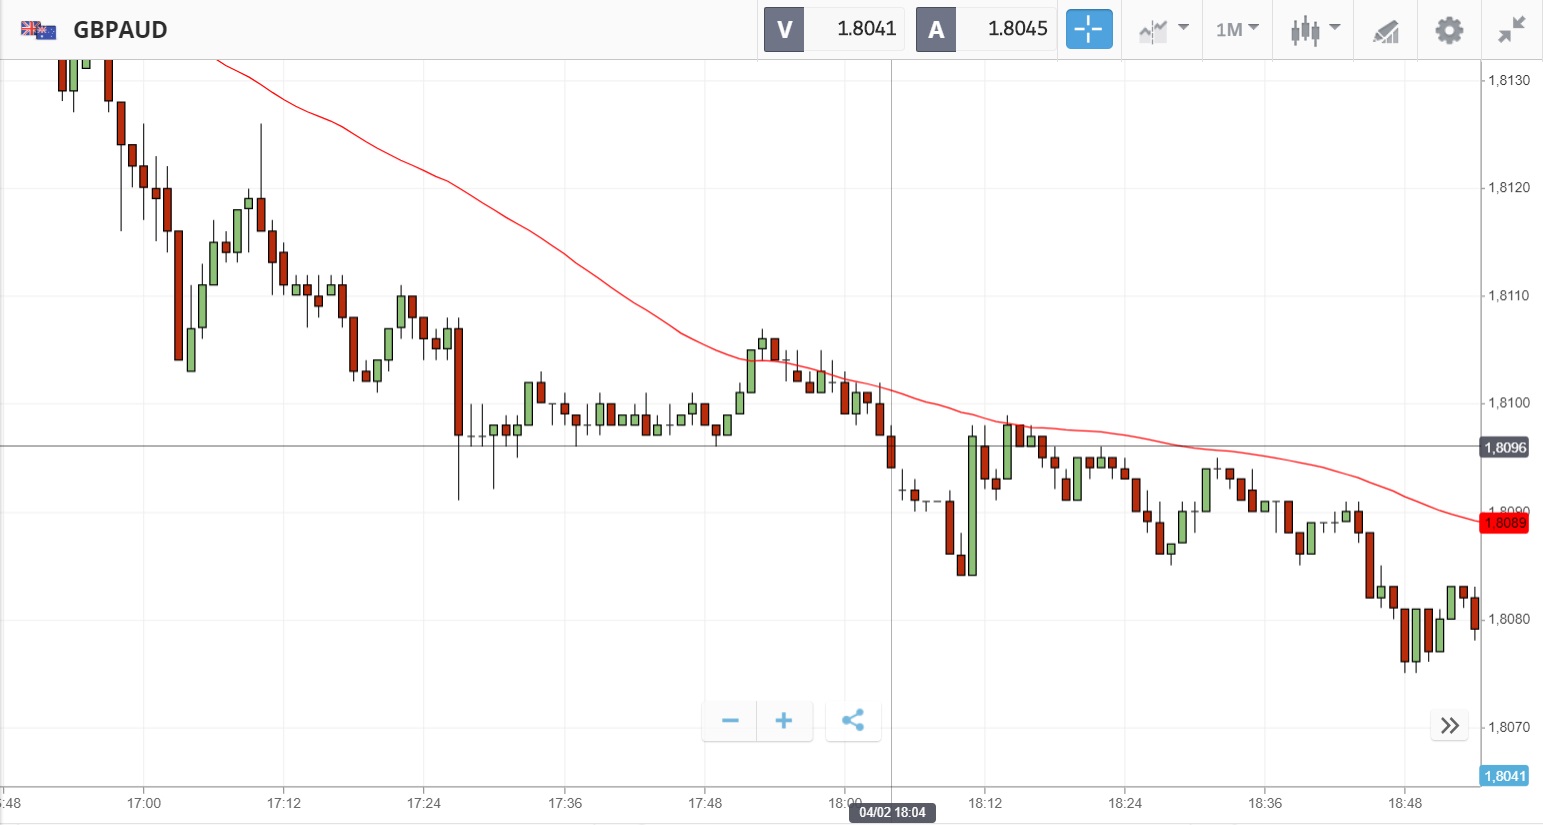1543x825 pixels.
Task: Open the compare instruments dropdown
Action: pyautogui.click(x=1162, y=30)
